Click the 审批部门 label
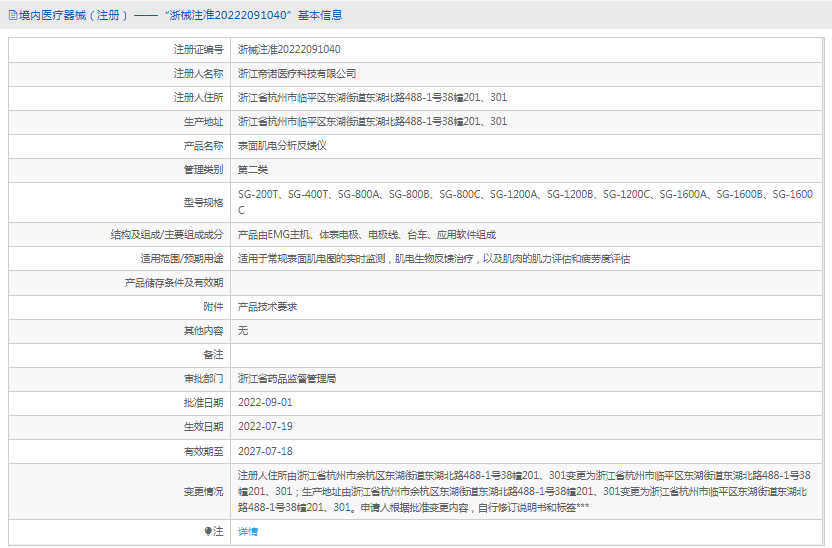This screenshot has height=548, width=832. click(204, 379)
